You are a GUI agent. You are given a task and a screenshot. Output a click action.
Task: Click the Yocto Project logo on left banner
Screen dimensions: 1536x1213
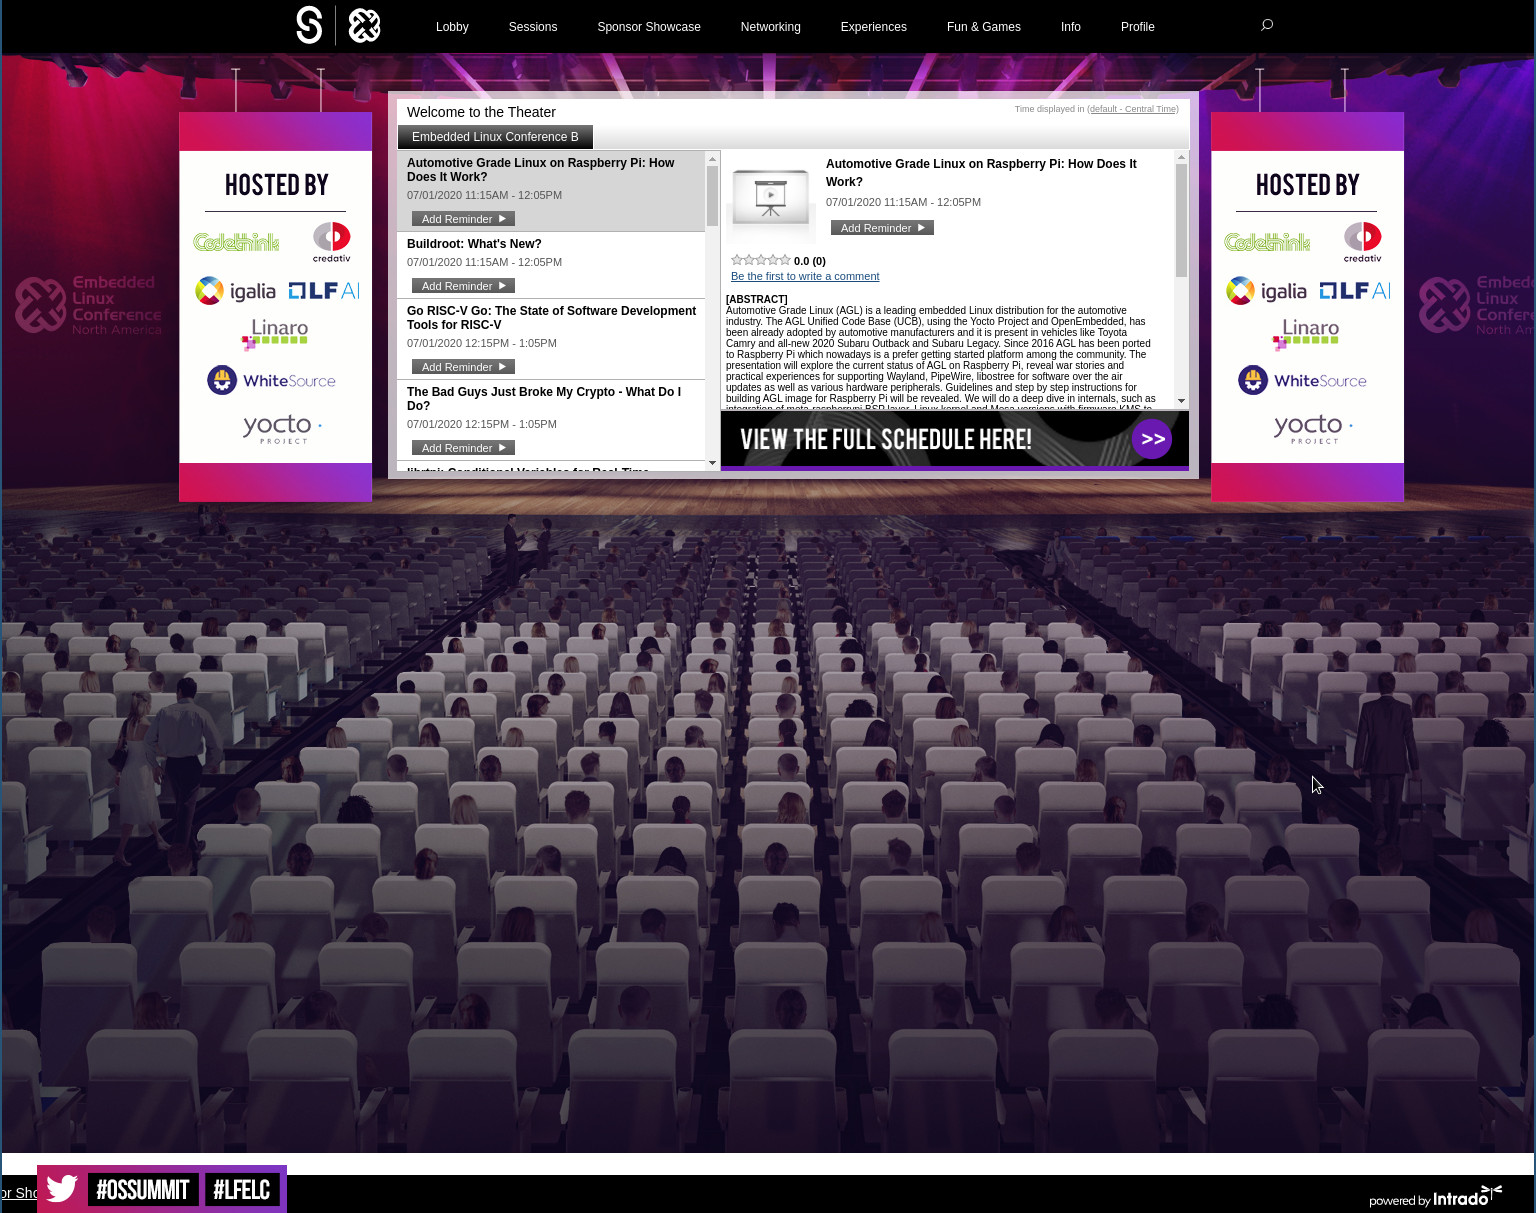click(282, 429)
